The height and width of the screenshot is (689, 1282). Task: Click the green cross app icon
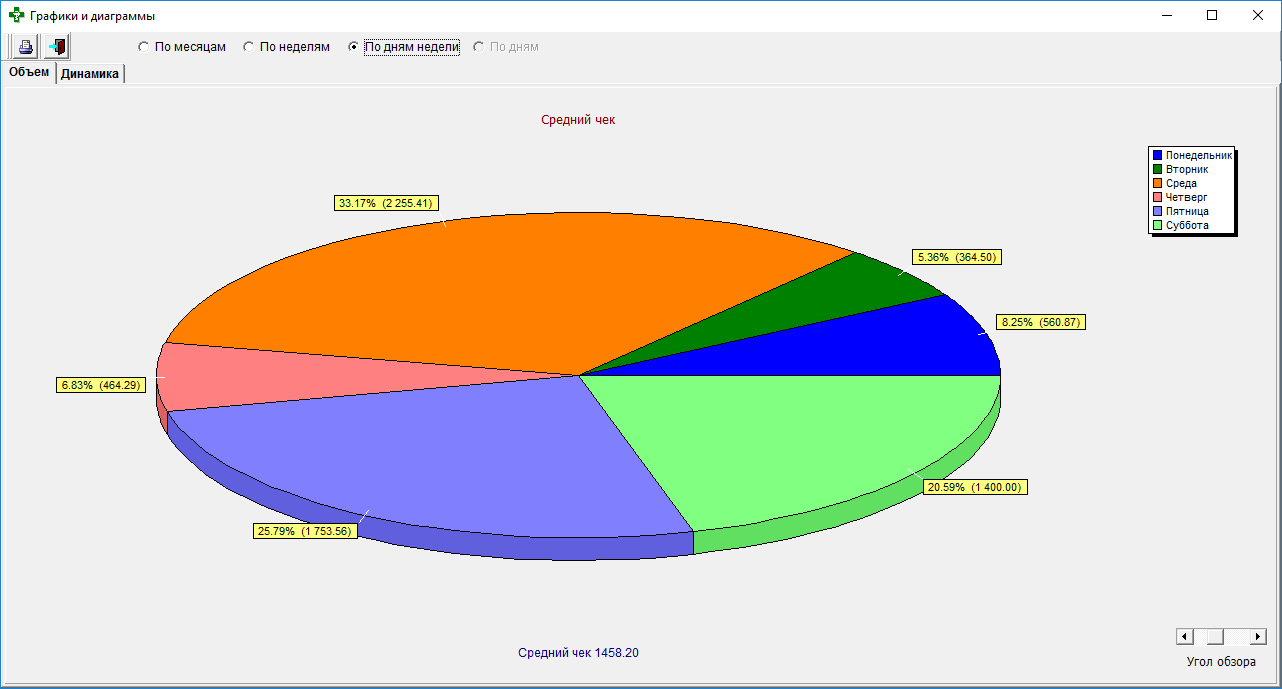[16, 16]
